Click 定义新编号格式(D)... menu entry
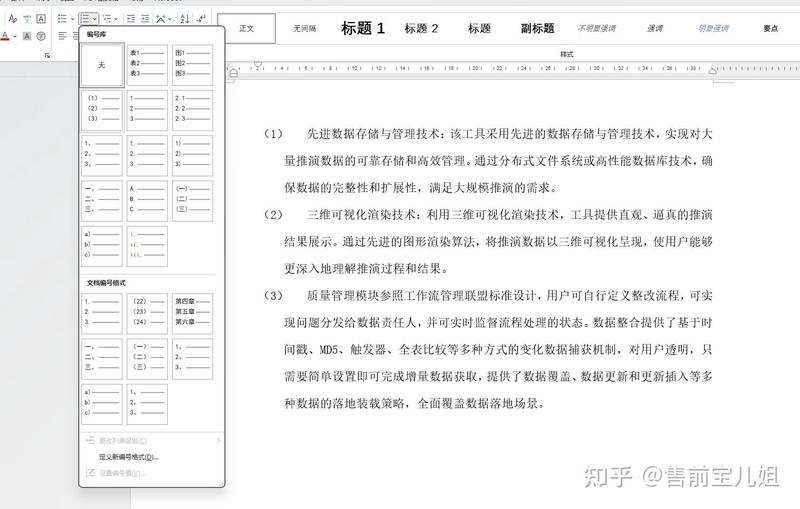This screenshot has height=509, width=800. 152,457
